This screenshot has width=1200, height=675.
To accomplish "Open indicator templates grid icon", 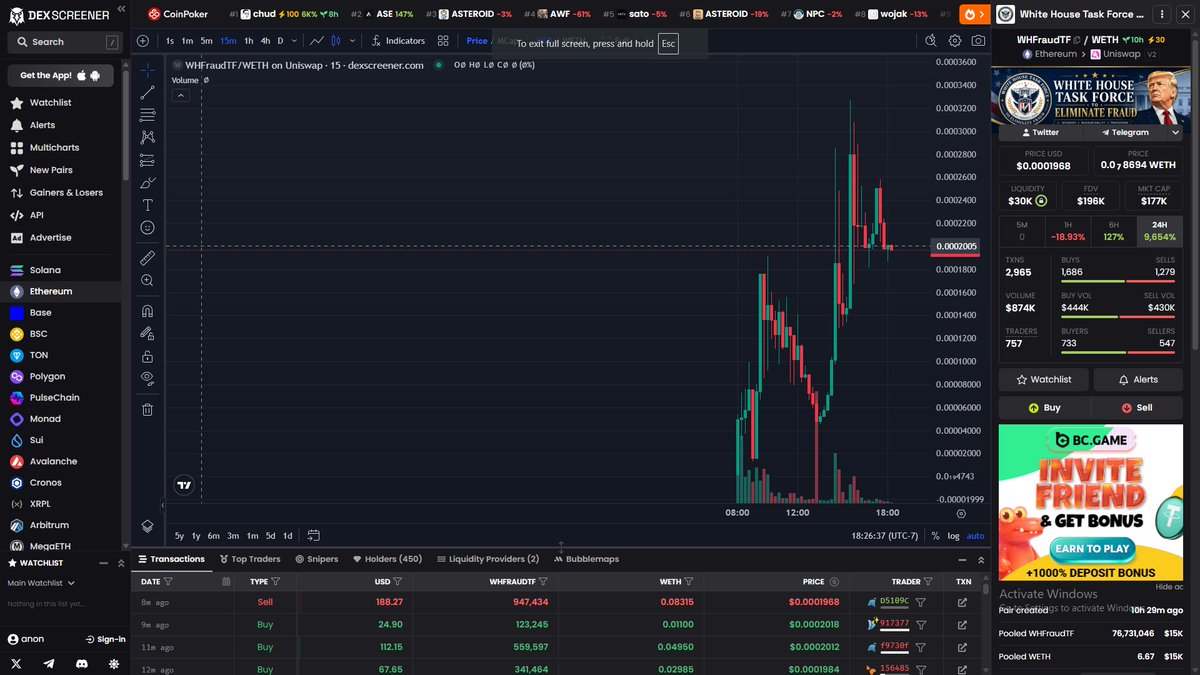I will (443, 41).
